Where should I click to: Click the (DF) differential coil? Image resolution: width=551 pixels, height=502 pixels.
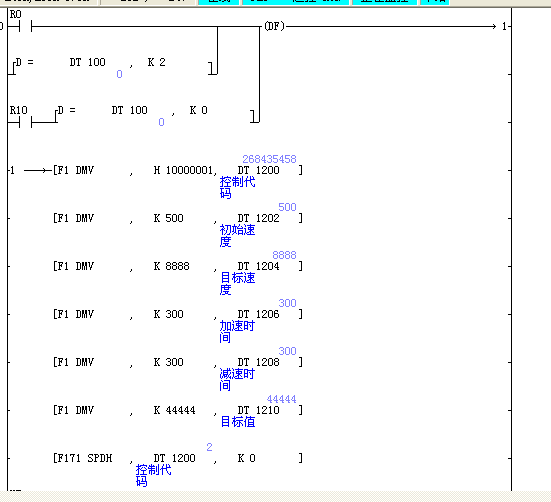(x=274, y=26)
